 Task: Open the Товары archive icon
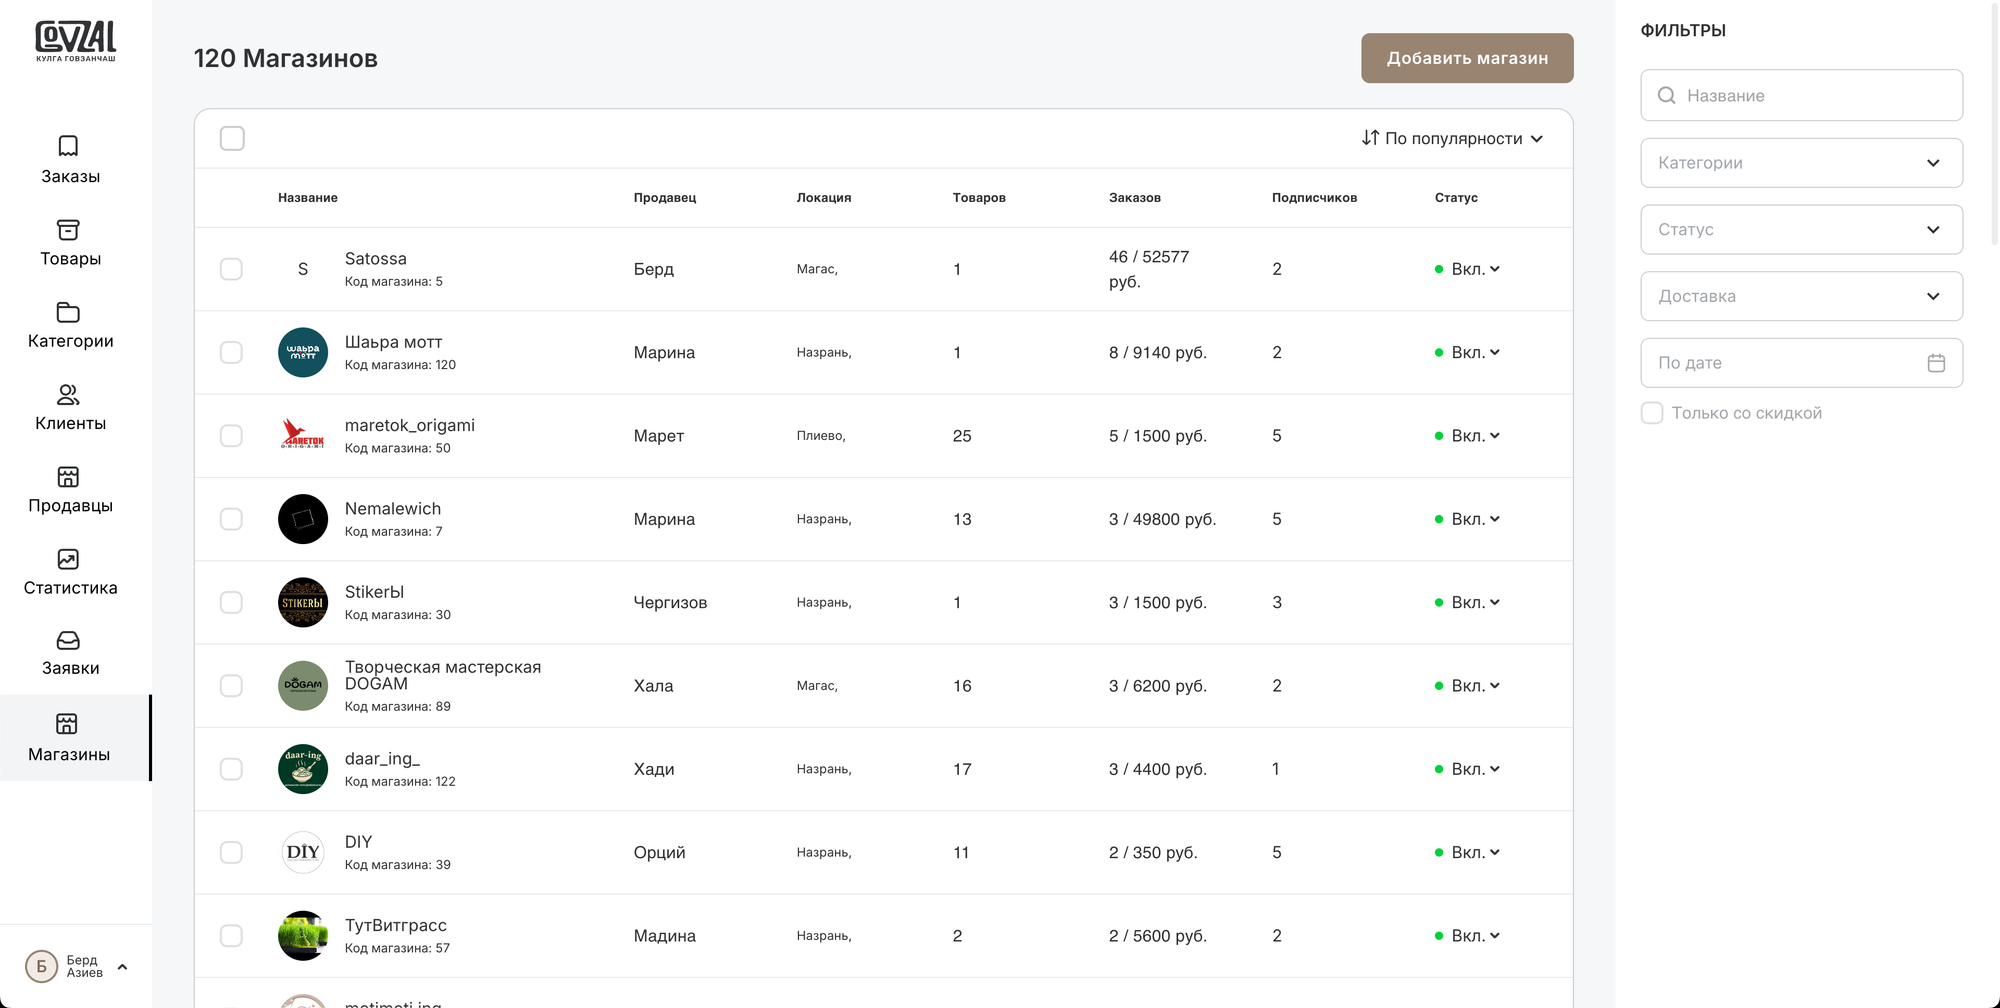(68, 230)
